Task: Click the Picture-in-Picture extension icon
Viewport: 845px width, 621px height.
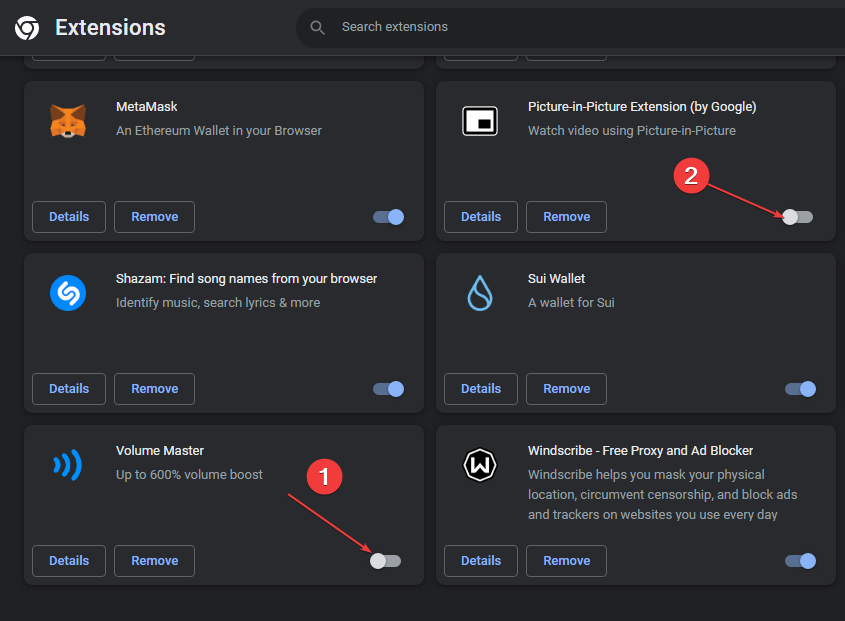Action: click(x=480, y=122)
